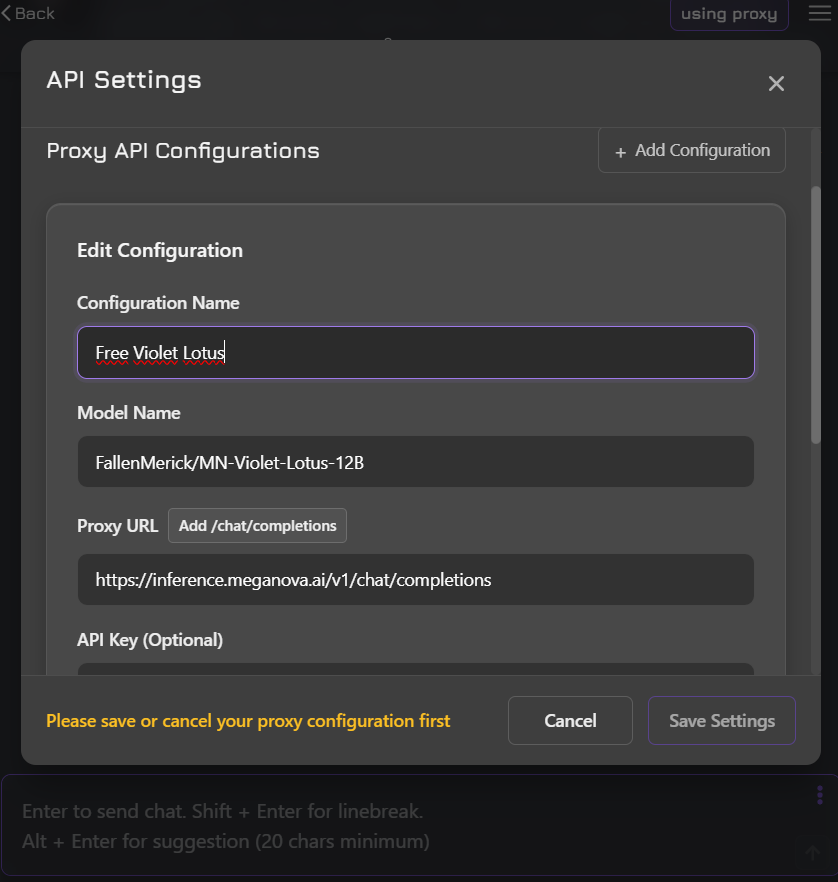Click the Back chevron arrow
Screen dimensions: 838x882
(7, 13)
